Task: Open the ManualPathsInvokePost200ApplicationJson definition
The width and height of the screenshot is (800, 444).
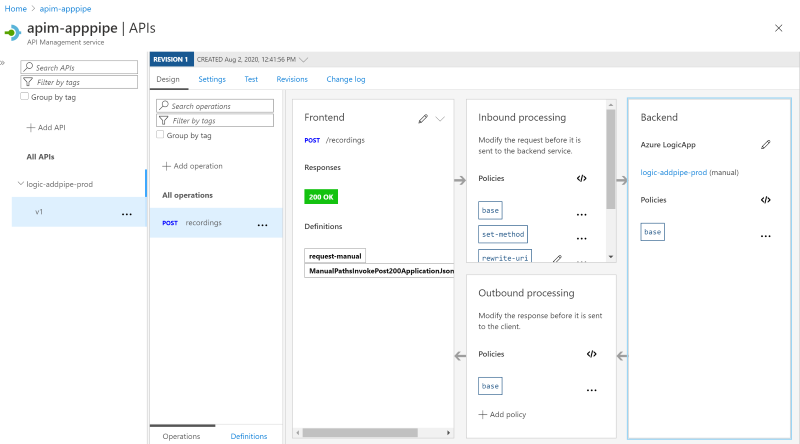Action: point(380,270)
